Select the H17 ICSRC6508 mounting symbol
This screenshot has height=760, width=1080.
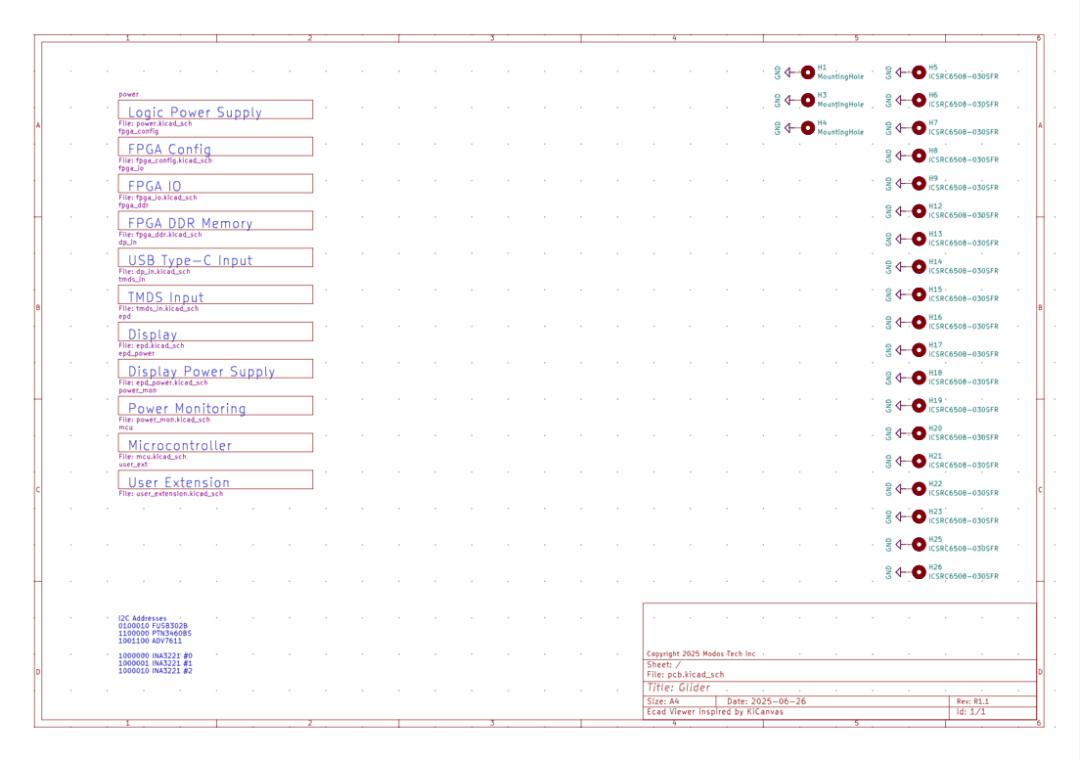[x=919, y=350]
